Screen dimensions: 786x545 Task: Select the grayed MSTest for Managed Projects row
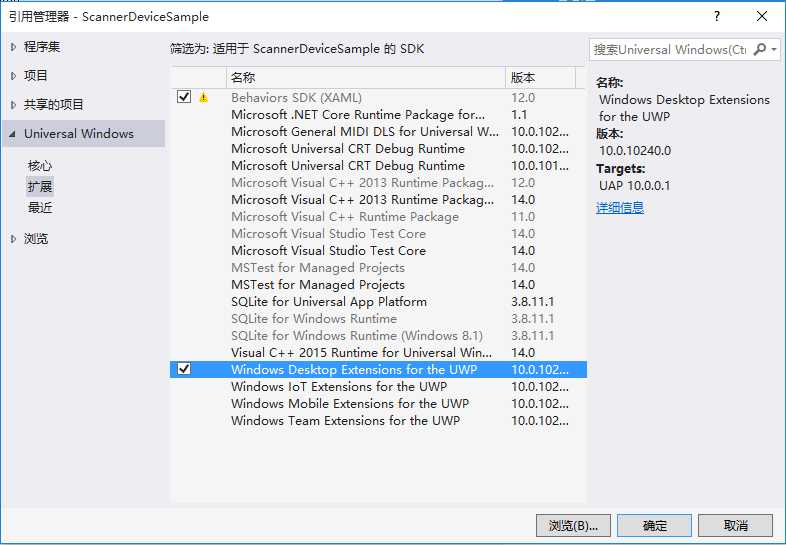[x=378, y=268]
